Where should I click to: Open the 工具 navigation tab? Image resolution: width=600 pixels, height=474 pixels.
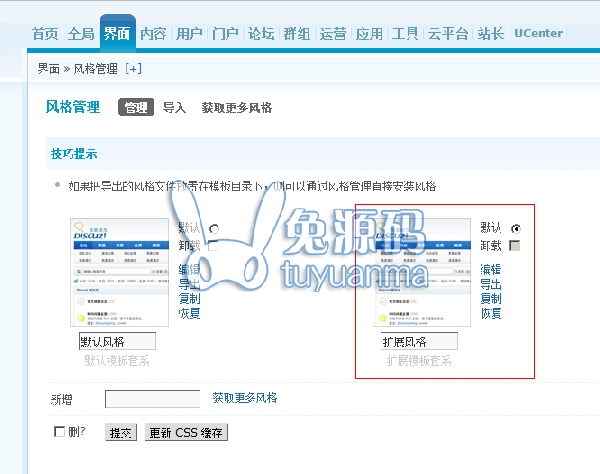coord(405,34)
